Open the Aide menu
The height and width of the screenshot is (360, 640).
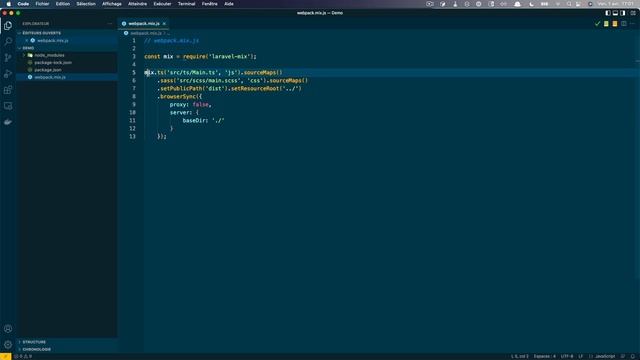(229, 4)
